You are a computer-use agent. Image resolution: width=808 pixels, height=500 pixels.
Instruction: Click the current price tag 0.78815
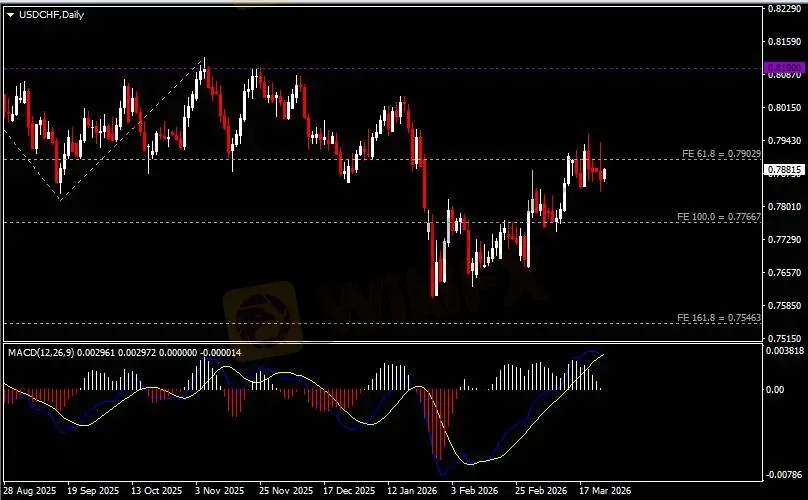pyautogui.click(x=784, y=170)
